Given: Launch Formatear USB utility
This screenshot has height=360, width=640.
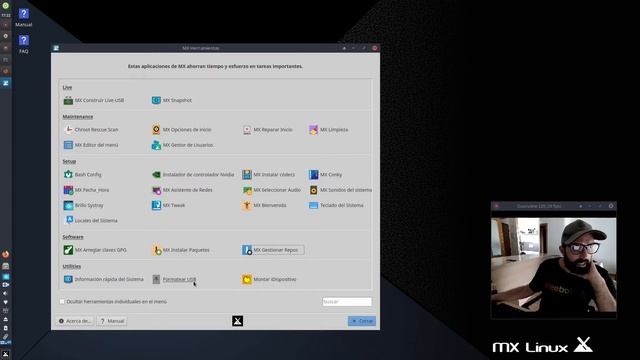Looking at the screenshot, I should coord(174,279).
